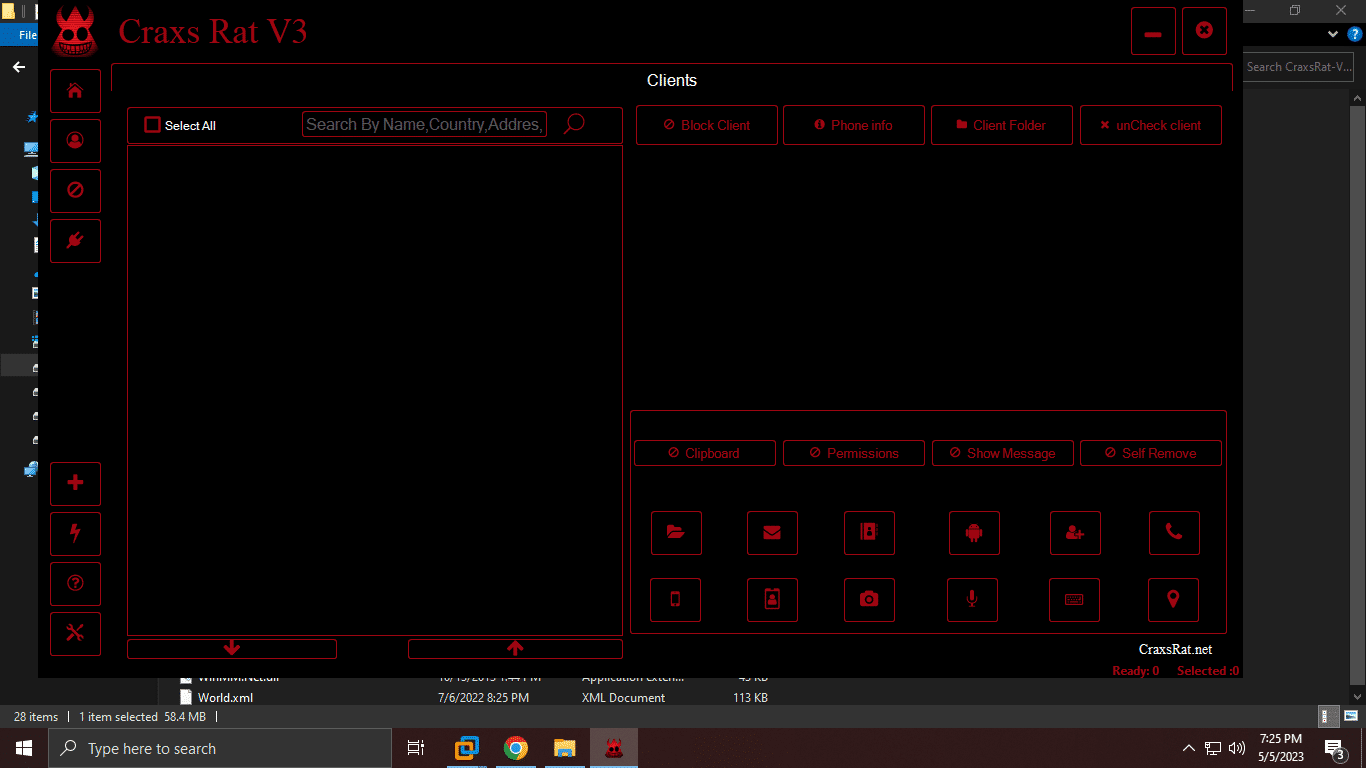This screenshot has width=1366, height=768.
Task: Open the Windows Start menu
Action: point(23,748)
